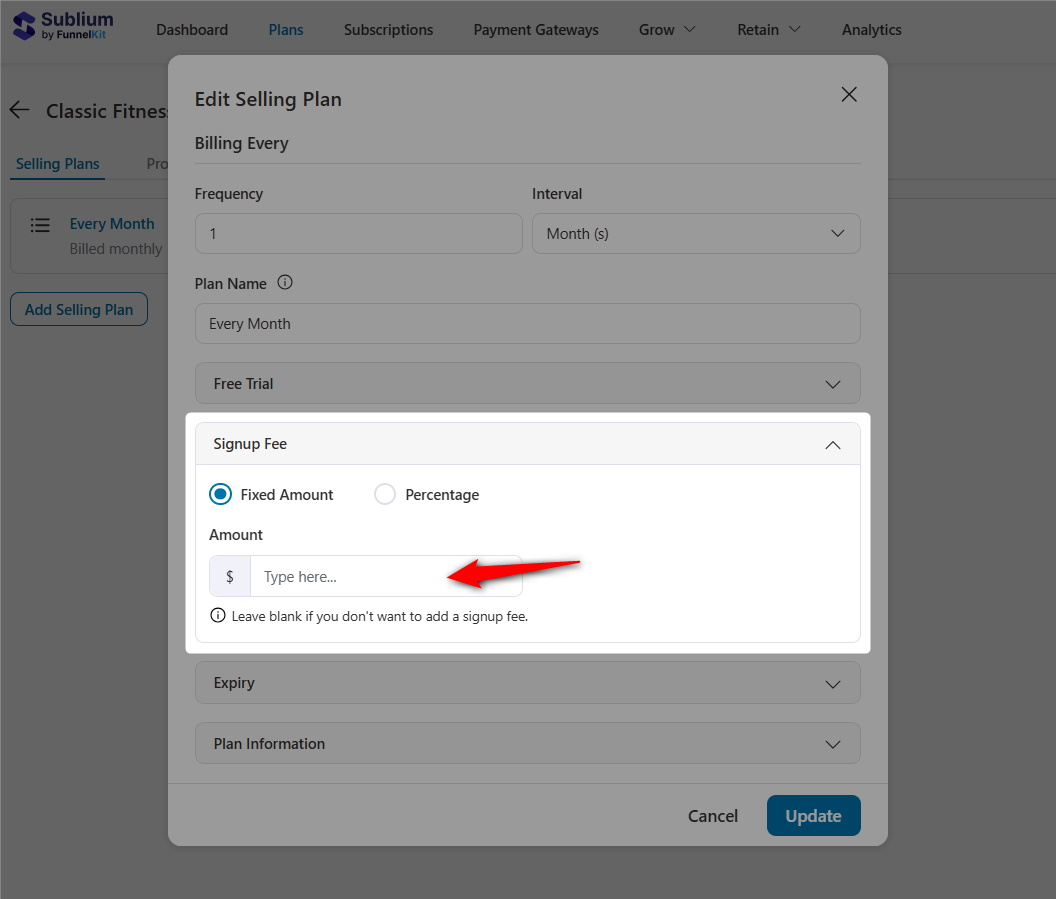Open the Grow dropdown menu

pyautogui.click(x=666, y=30)
